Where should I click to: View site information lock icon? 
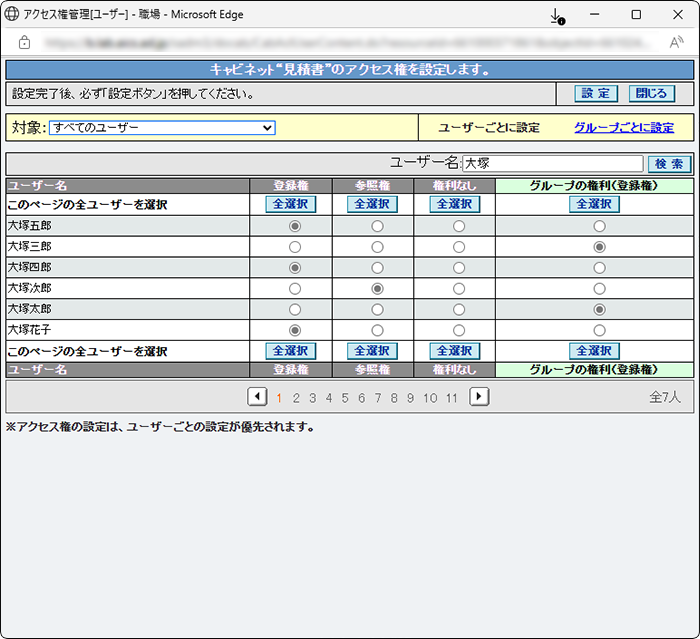click(x=25, y=42)
